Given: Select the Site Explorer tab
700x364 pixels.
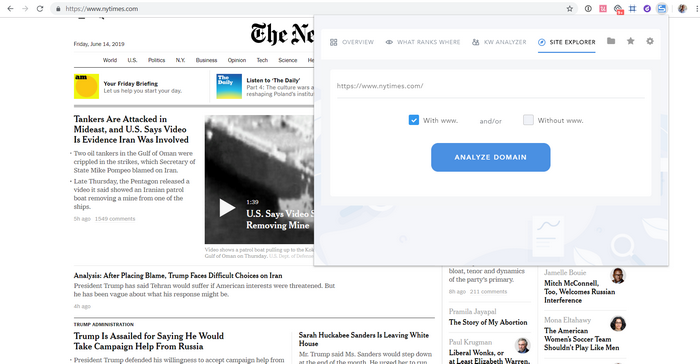Looking at the screenshot, I should click(567, 42).
